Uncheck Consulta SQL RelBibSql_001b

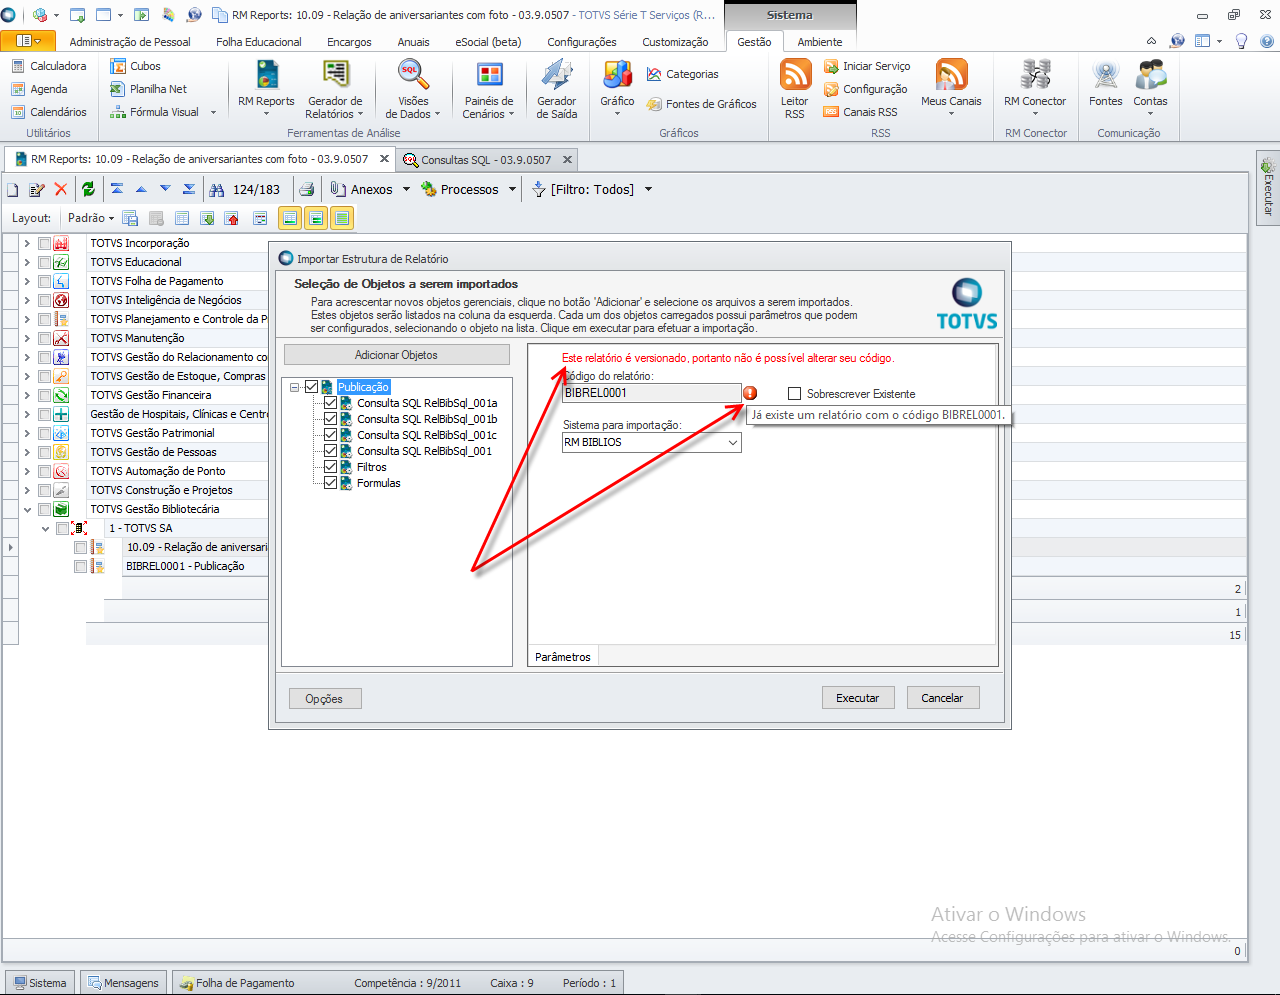click(330, 419)
